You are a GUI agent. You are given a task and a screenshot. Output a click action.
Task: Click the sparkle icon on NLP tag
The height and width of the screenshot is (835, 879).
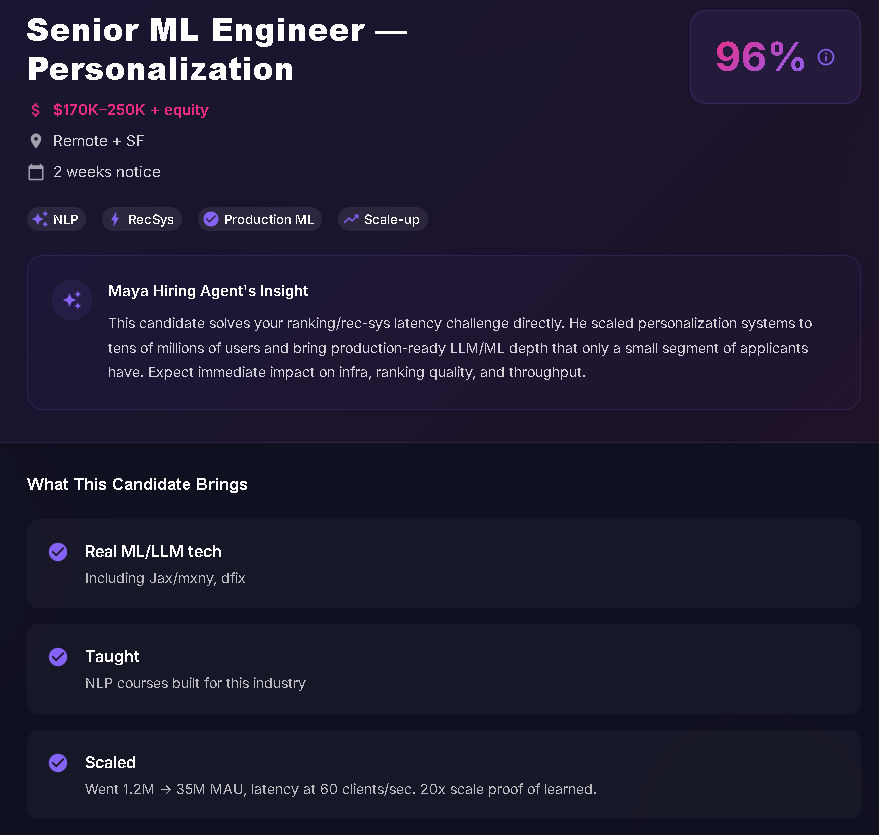(x=40, y=219)
